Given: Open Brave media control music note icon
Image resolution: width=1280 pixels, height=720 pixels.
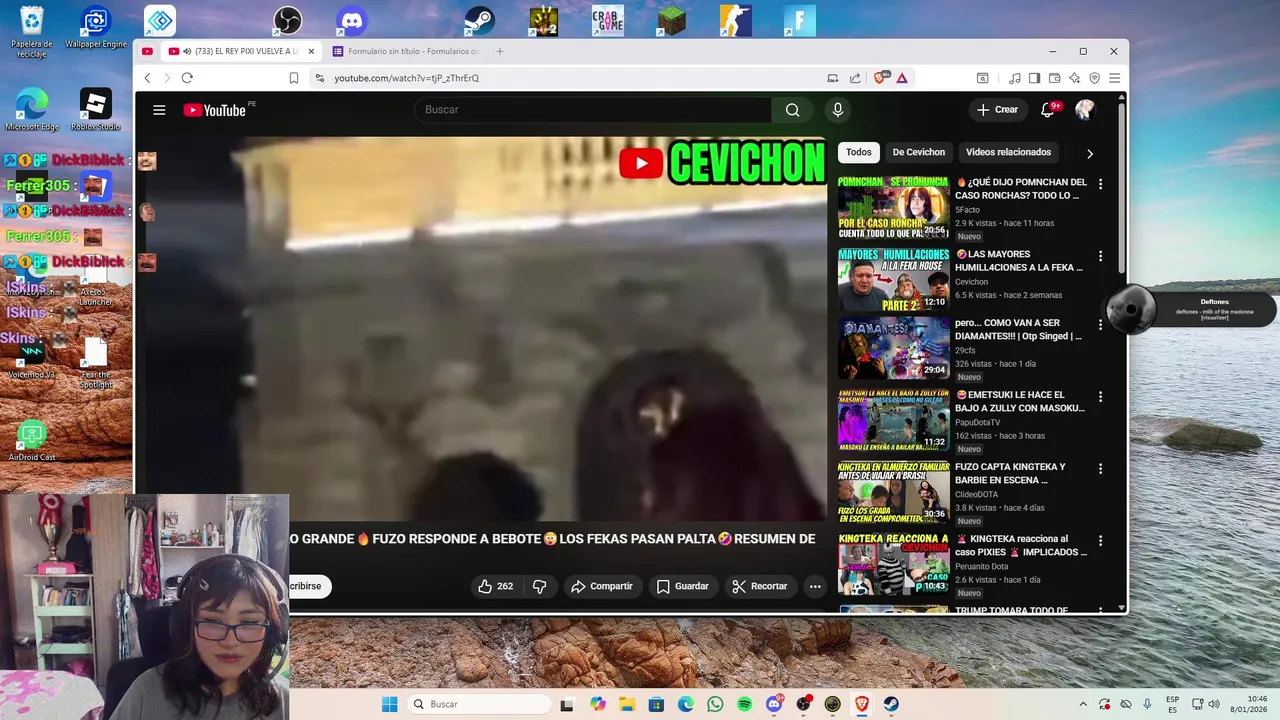Looking at the screenshot, I should [1015, 78].
